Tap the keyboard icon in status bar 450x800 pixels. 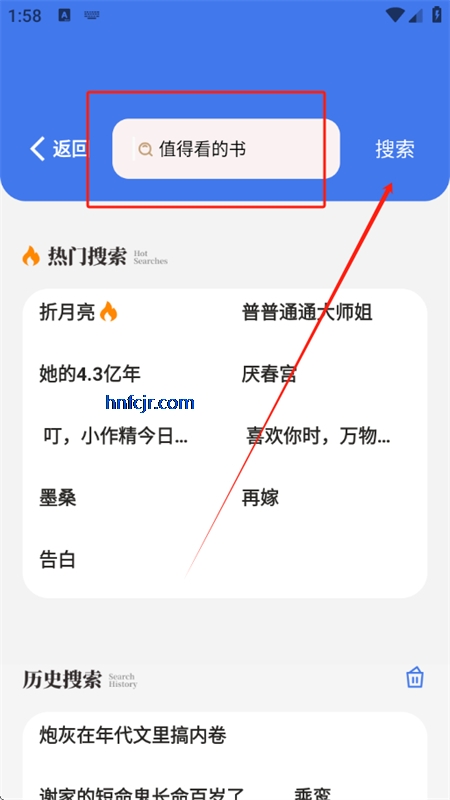pyautogui.click(x=92, y=15)
